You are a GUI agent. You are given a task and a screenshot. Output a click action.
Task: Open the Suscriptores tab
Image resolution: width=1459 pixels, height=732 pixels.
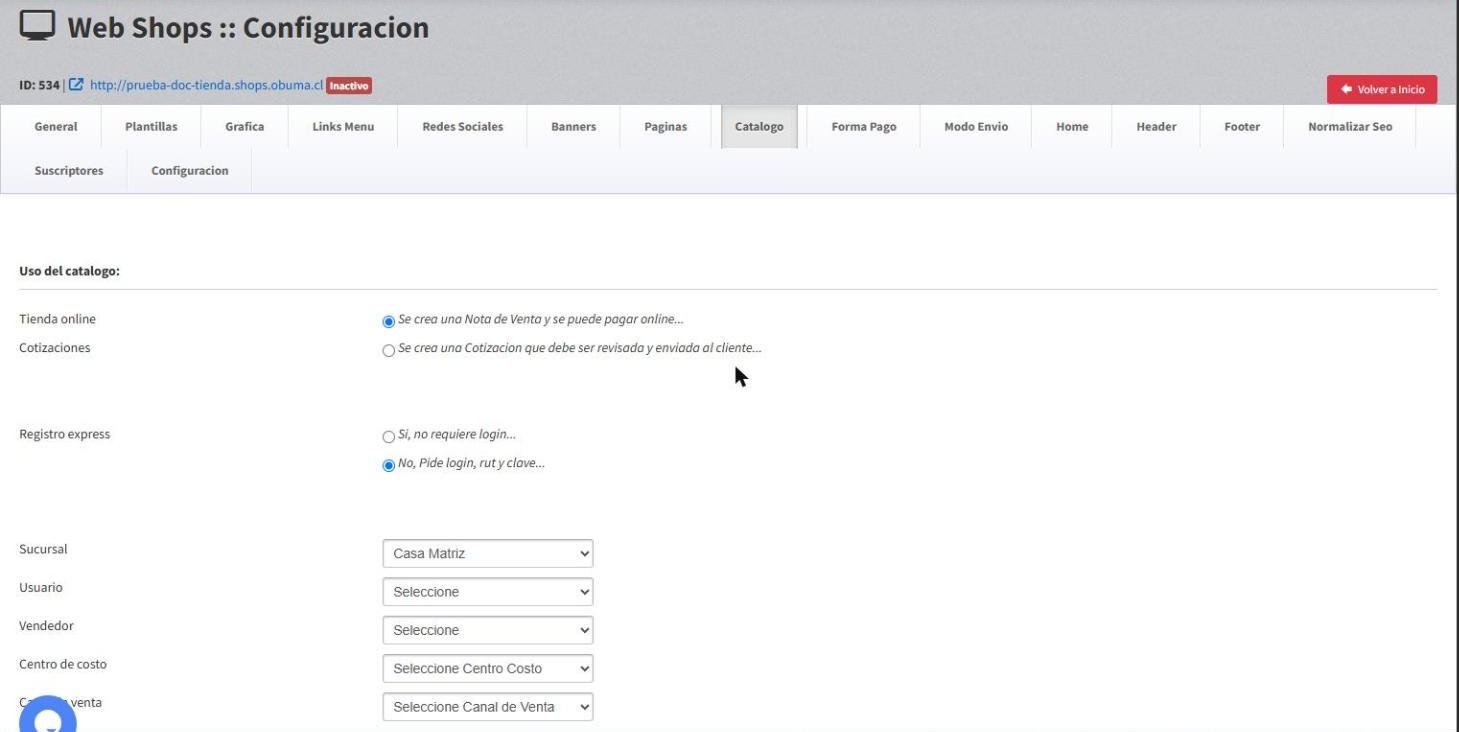69,171
